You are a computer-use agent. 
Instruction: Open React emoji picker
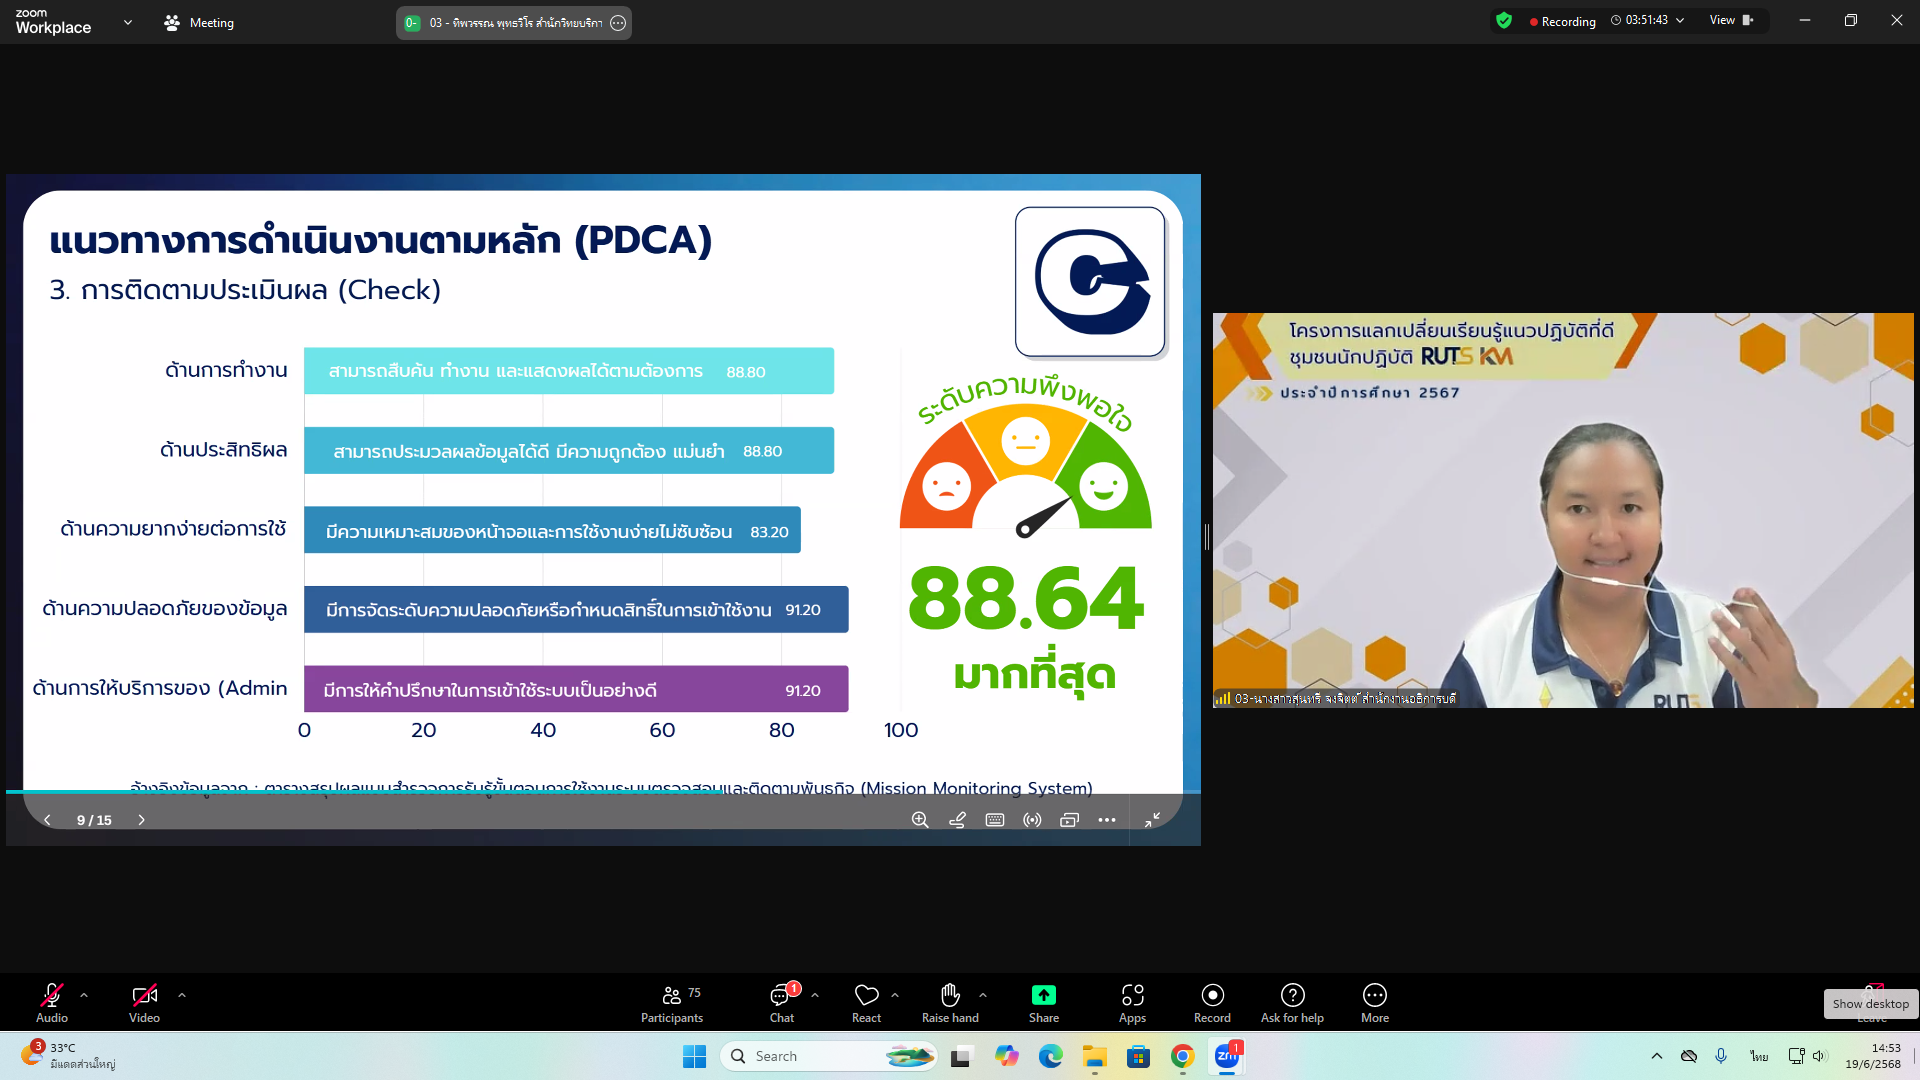tap(866, 1002)
